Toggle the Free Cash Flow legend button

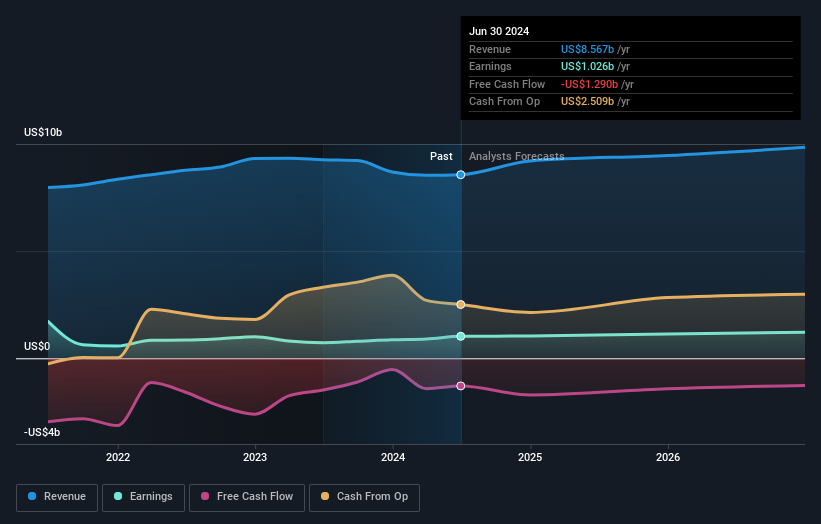(x=247, y=497)
